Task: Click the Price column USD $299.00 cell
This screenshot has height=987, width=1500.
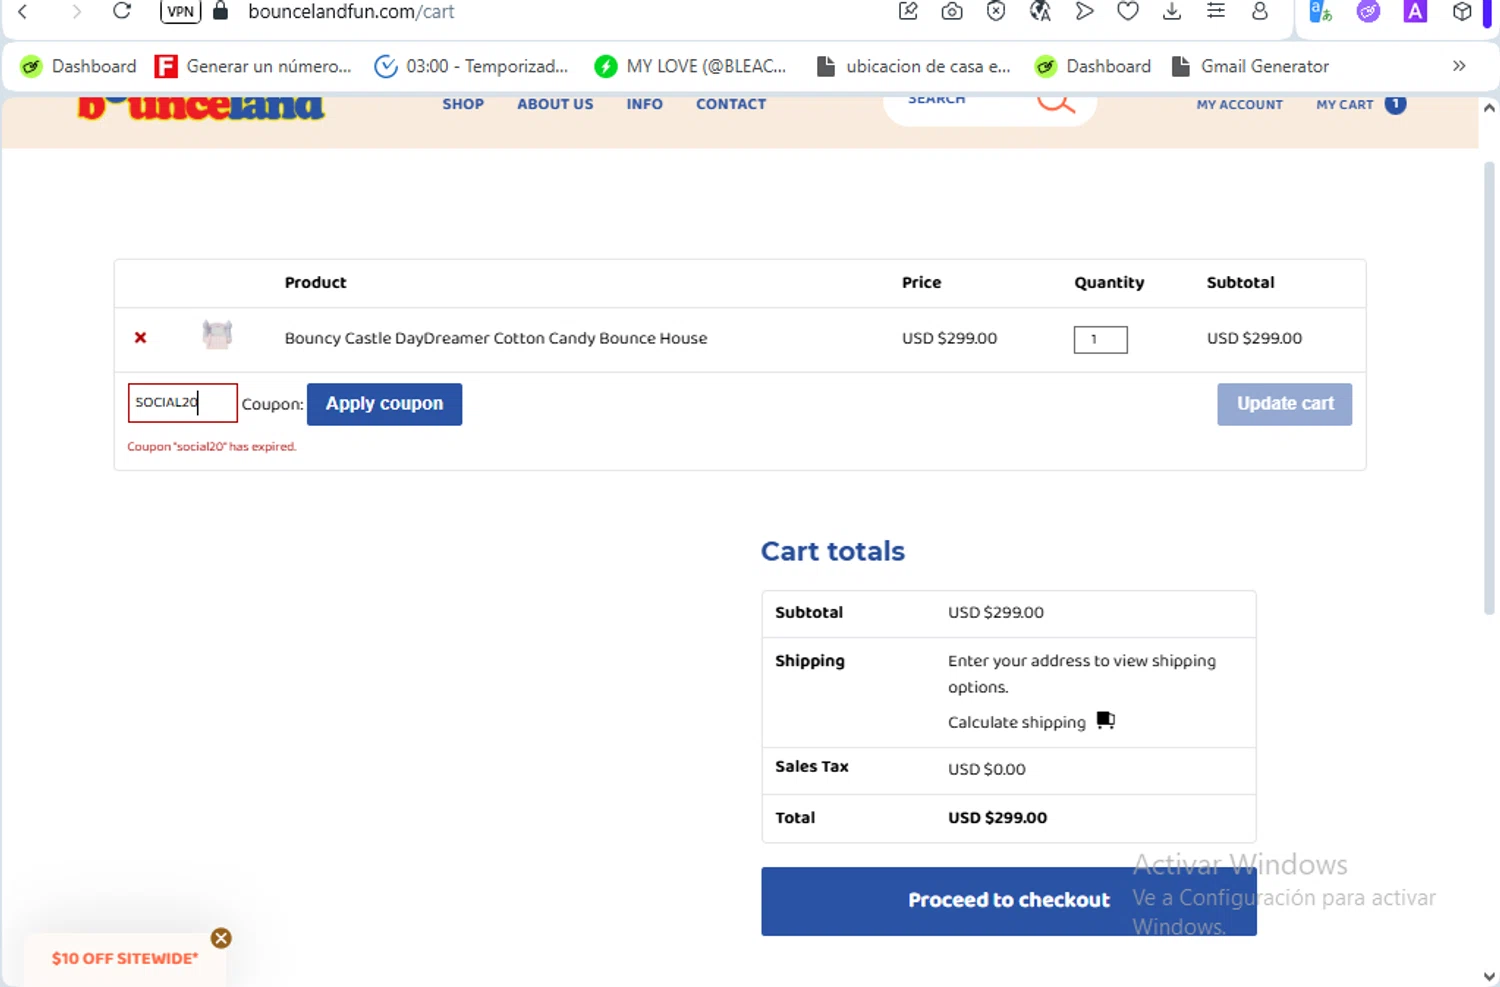Action: [949, 338]
